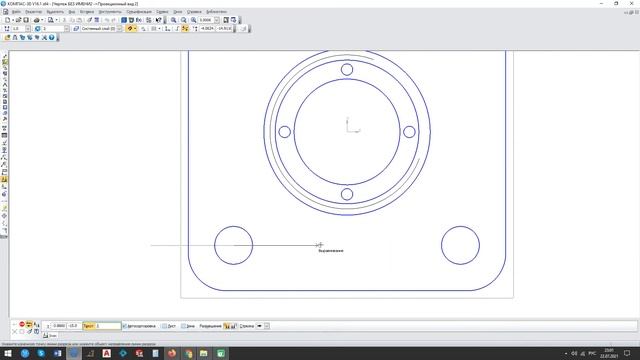Image resolution: width=640 pixels, height=360 pixels.
Task: Select the second Размещение placement toggle
Action: [233, 326]
